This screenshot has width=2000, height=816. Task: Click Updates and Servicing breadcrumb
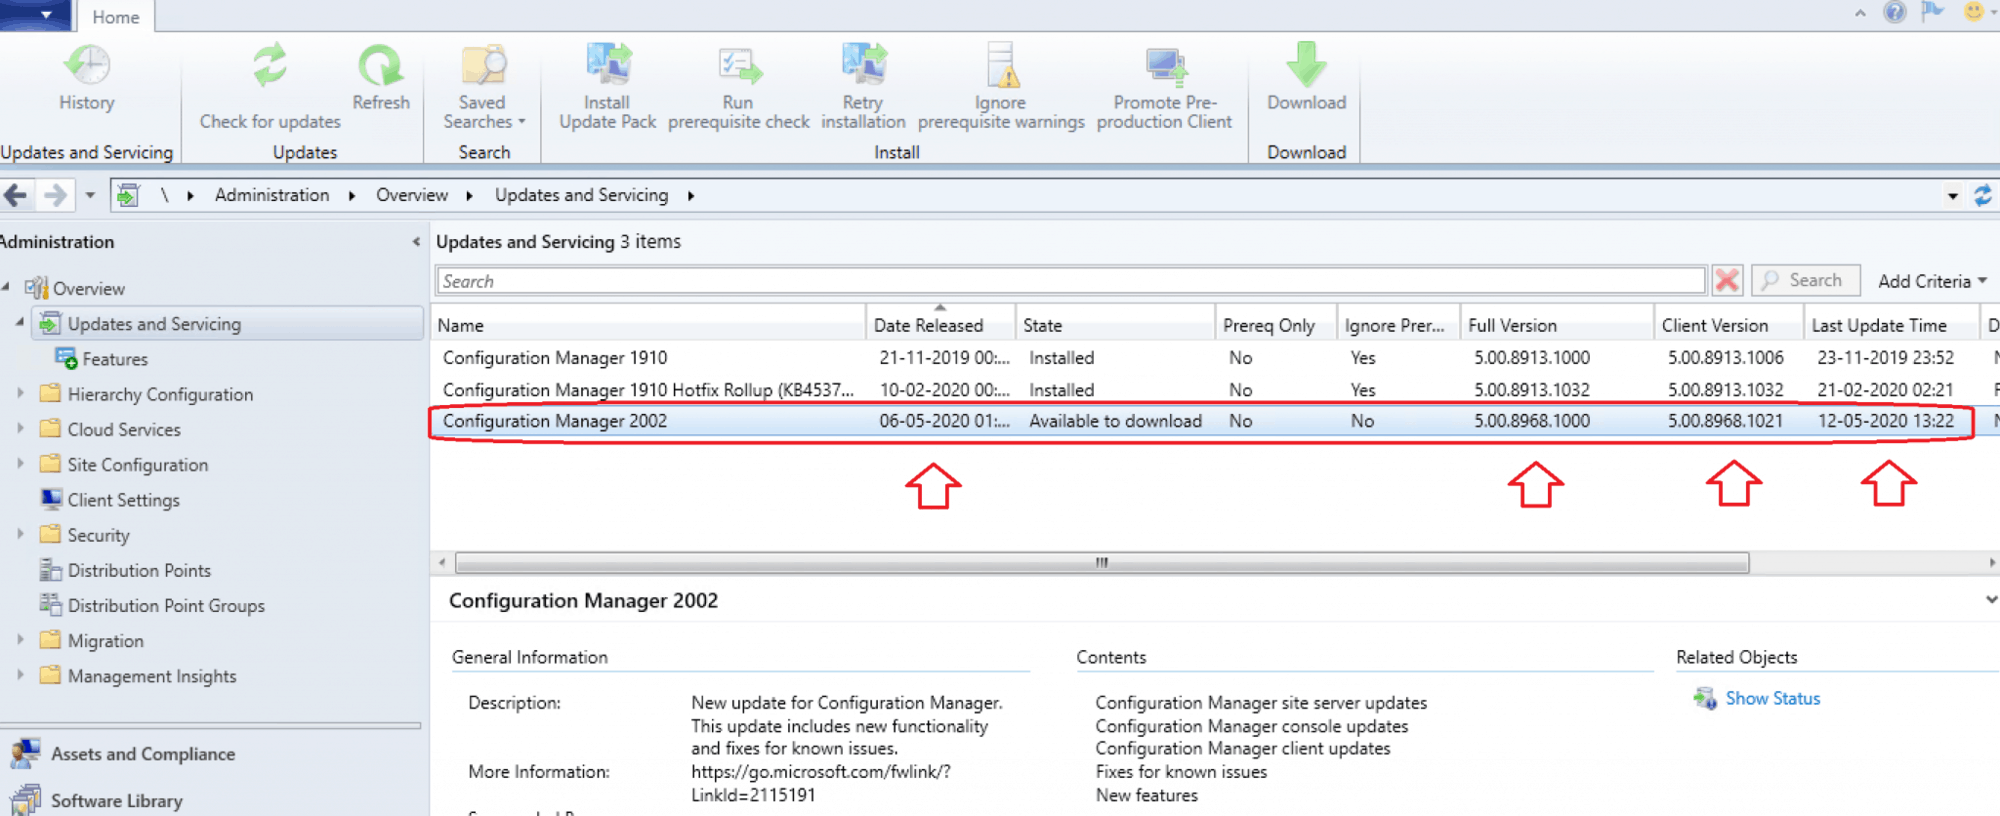click(x=581, y=195)
